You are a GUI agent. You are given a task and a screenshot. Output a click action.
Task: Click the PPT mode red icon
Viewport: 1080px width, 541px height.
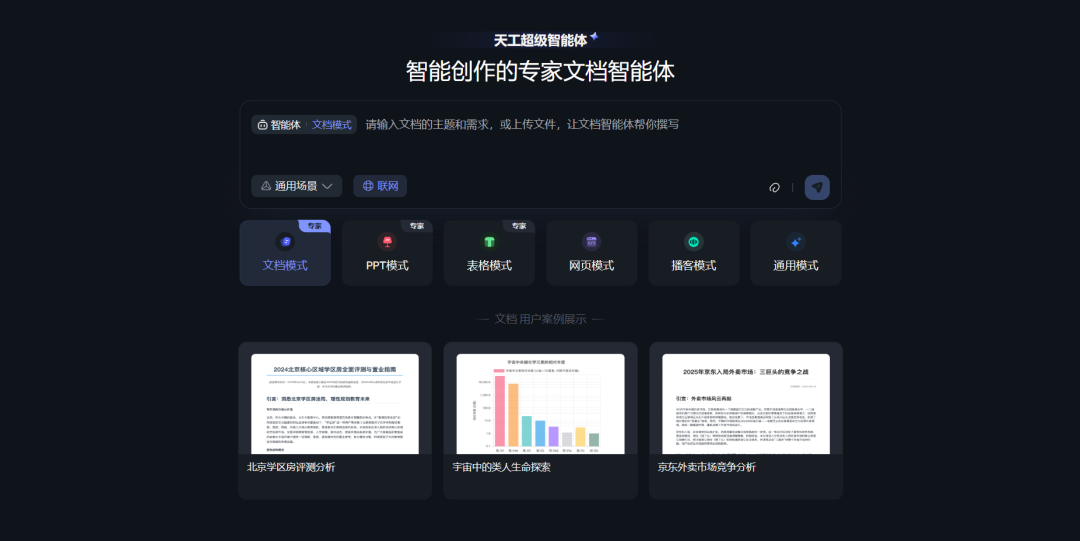tap(387, 241)
